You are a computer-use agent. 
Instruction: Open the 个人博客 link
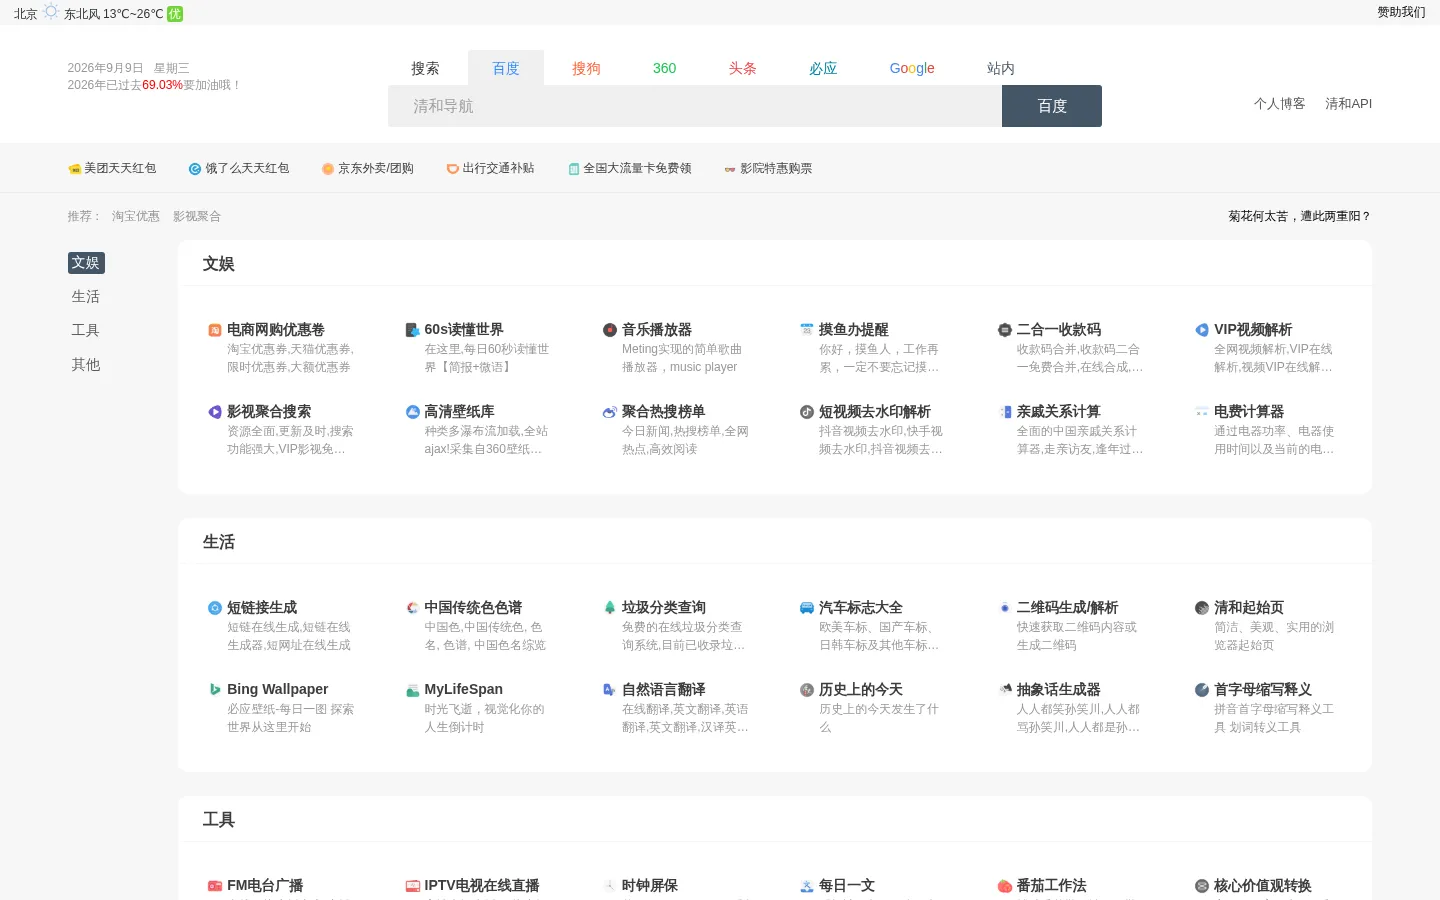point(1279,104)
